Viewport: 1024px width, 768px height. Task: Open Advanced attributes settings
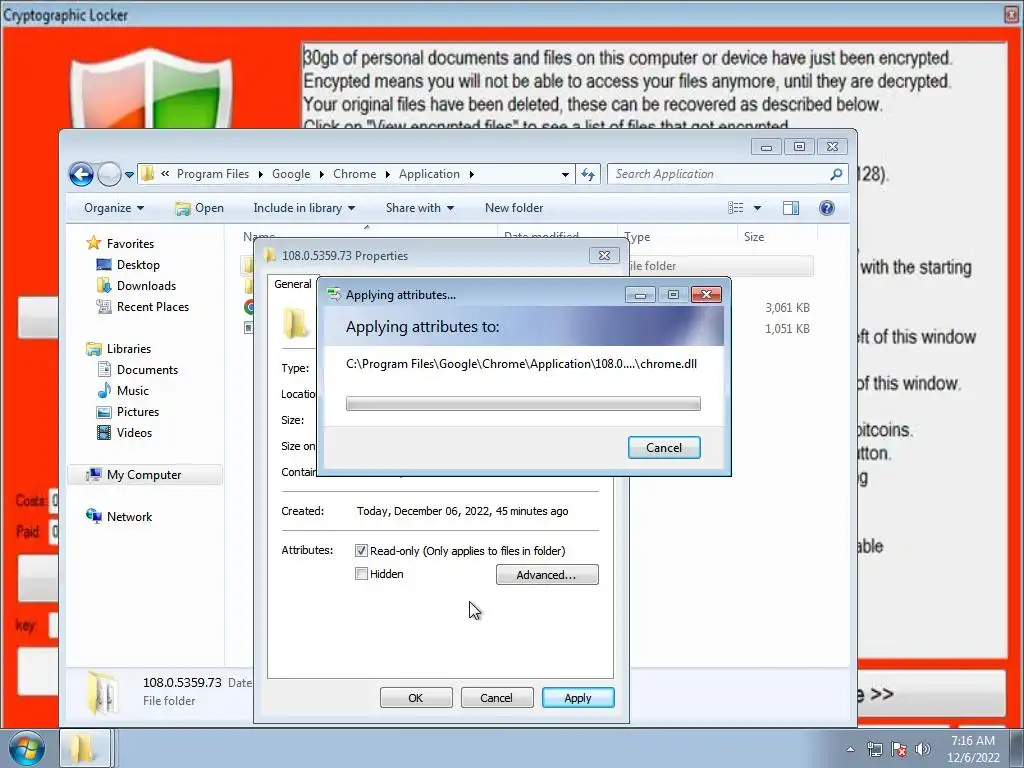[547, 575]
